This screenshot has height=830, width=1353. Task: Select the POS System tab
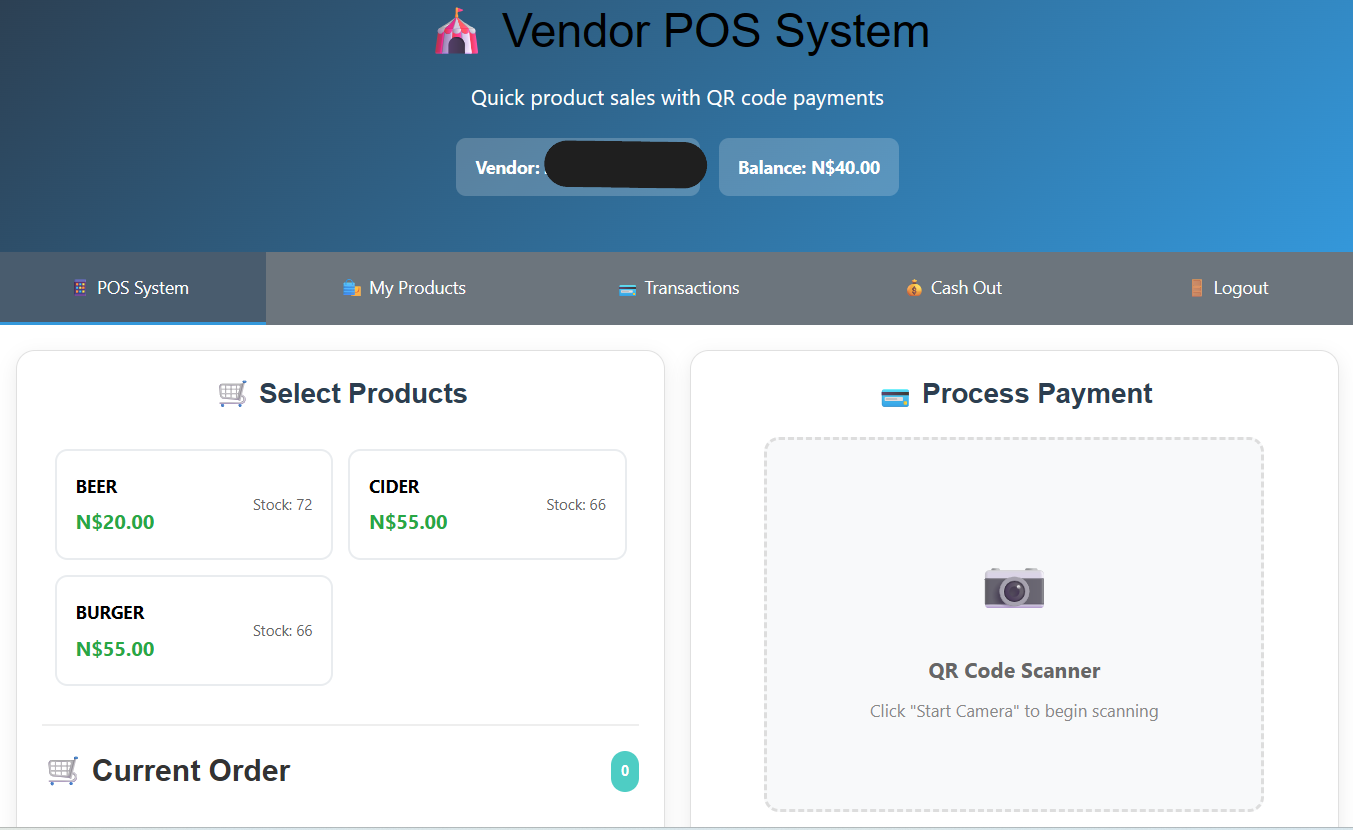tap(132, 288)
